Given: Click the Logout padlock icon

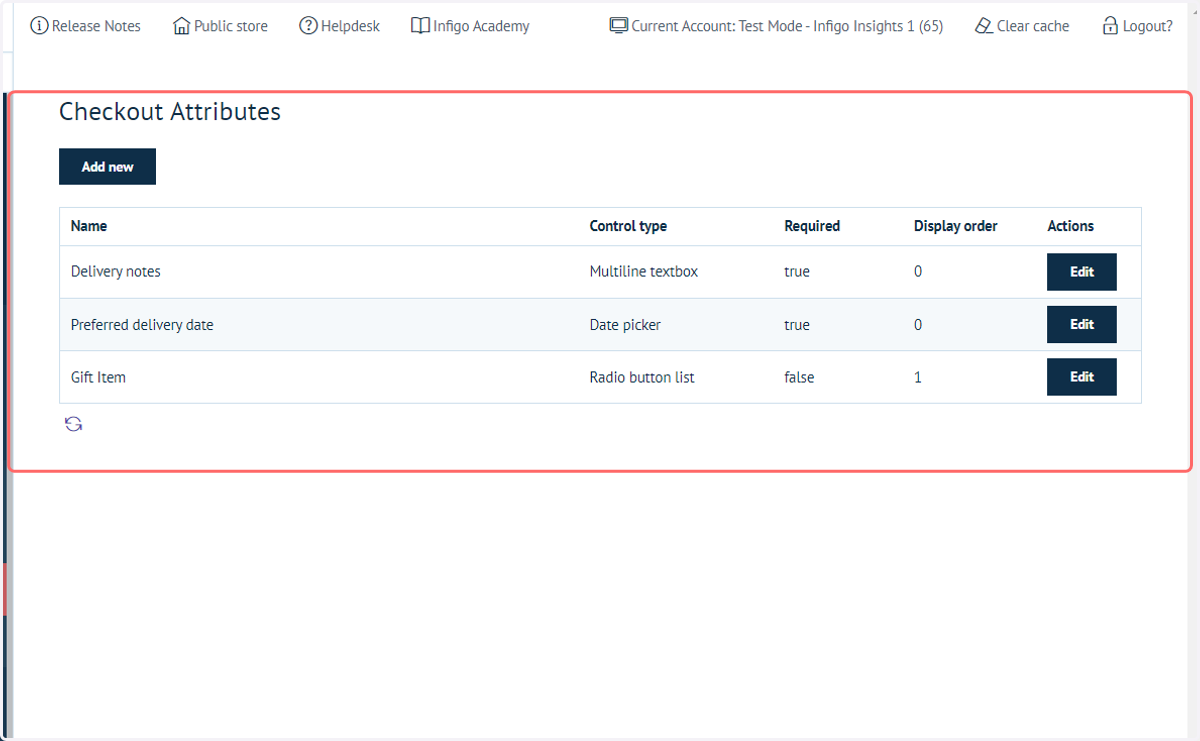Looking at the screenshot, I should [1110, 26].
